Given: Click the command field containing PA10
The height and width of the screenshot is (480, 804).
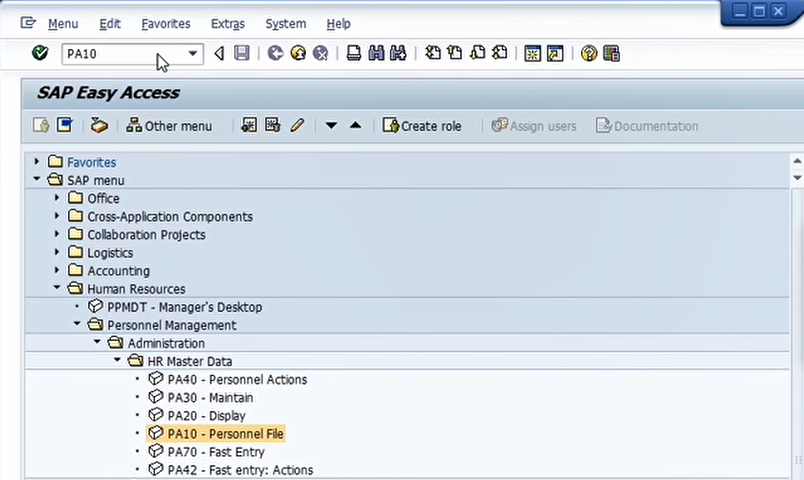Looking at the screenshot, I should pyautogui.click(x=132, y=54).
